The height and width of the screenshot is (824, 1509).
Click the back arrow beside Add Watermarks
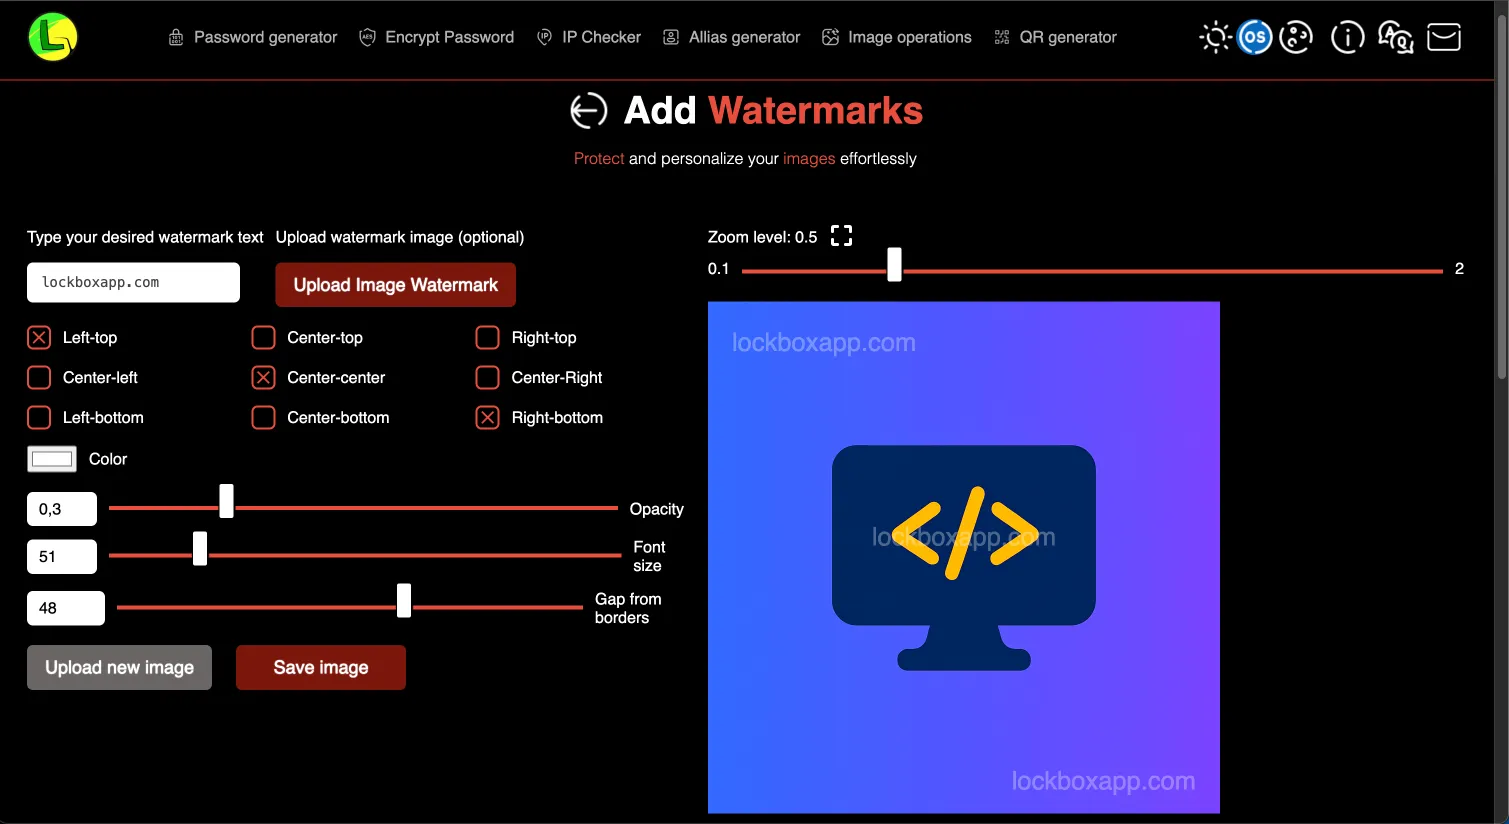[589, 110]
